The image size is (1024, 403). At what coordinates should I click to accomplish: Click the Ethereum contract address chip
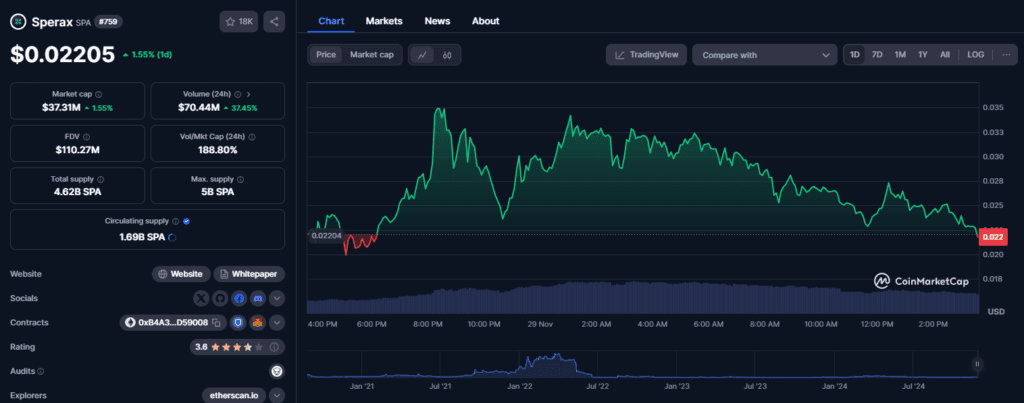coord(174,323)
